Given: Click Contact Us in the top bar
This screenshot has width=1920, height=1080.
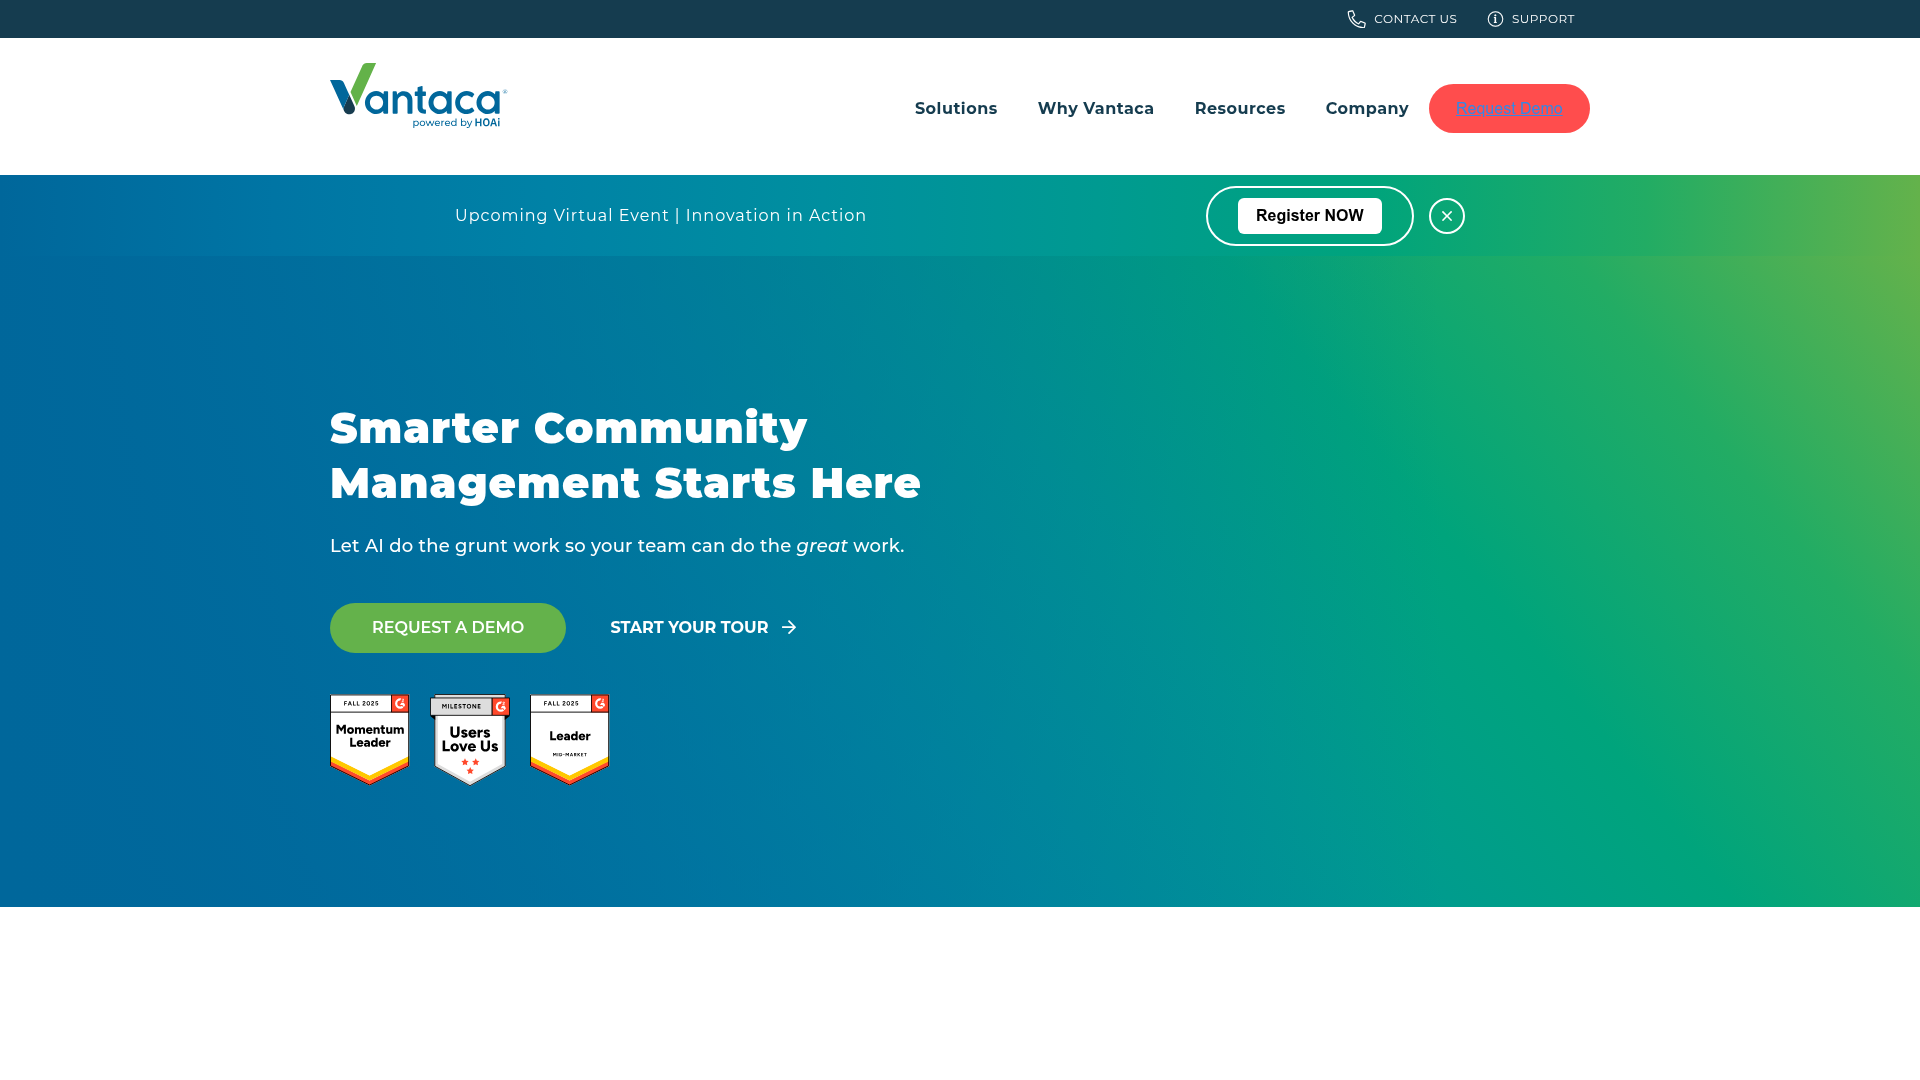Looking at the screenshot, I should coord(1415,19).
